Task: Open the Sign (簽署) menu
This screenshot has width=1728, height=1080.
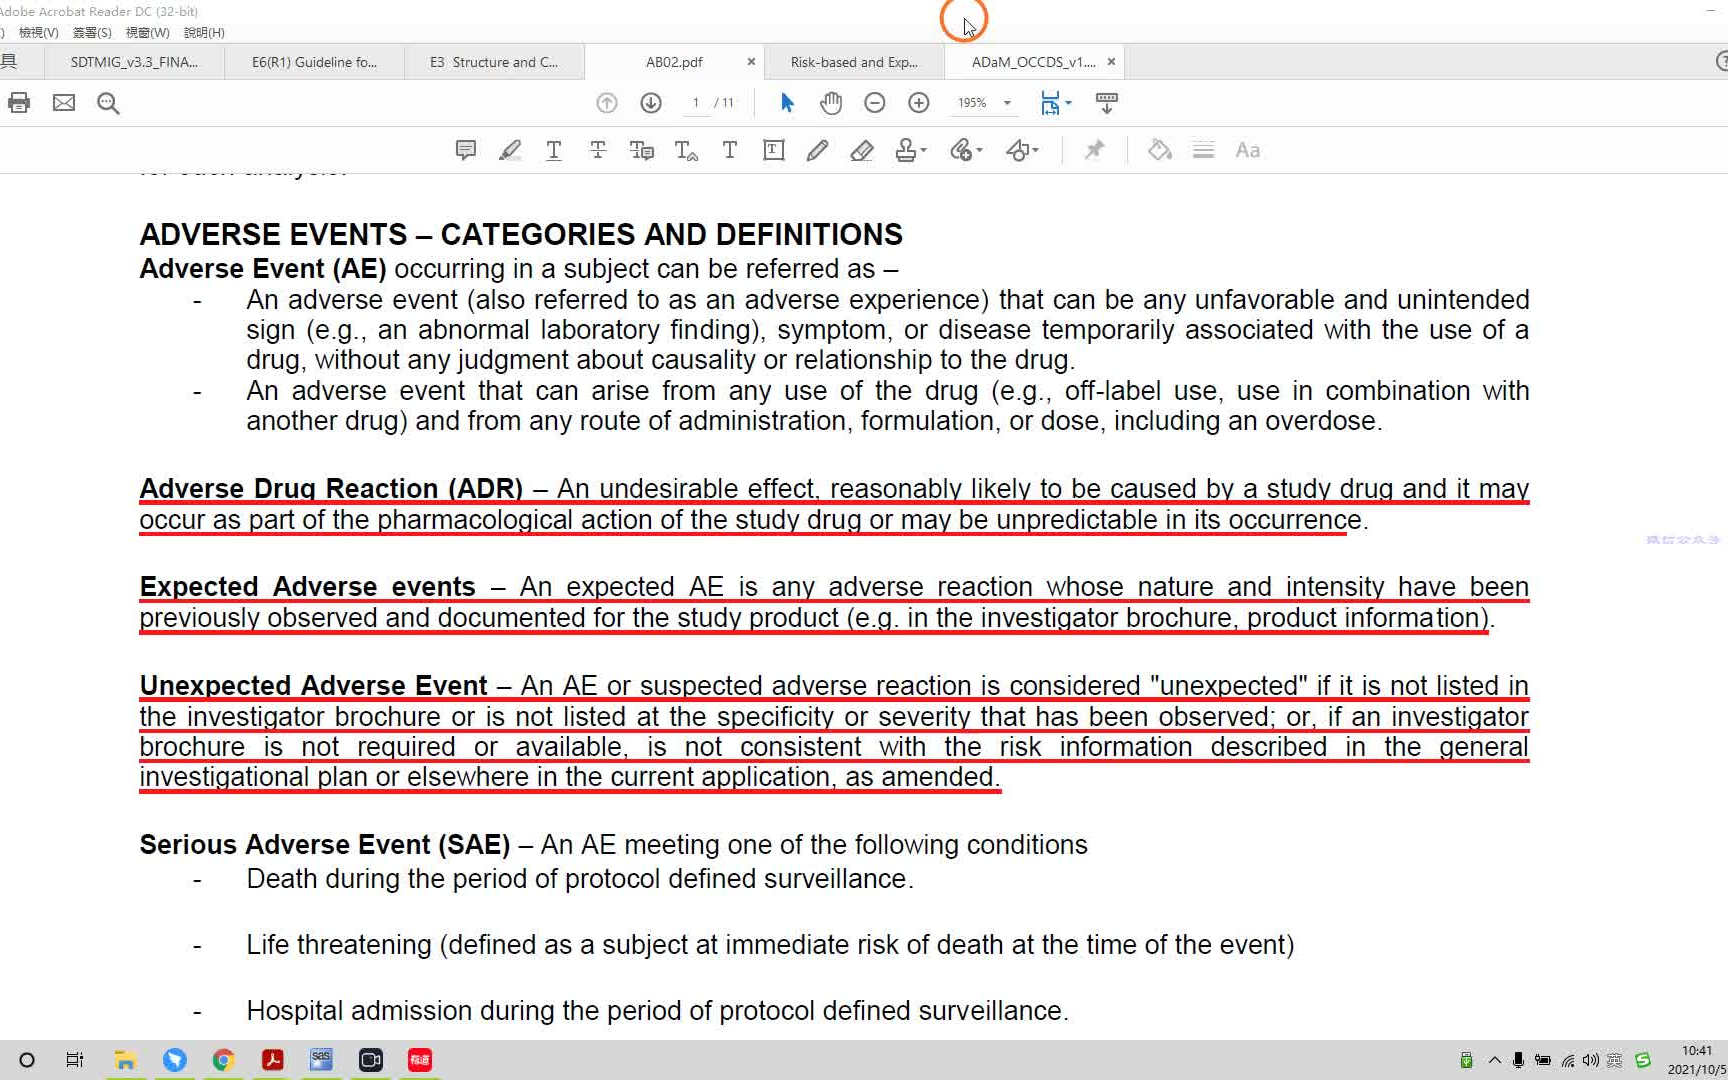Action: coord(92,32)
